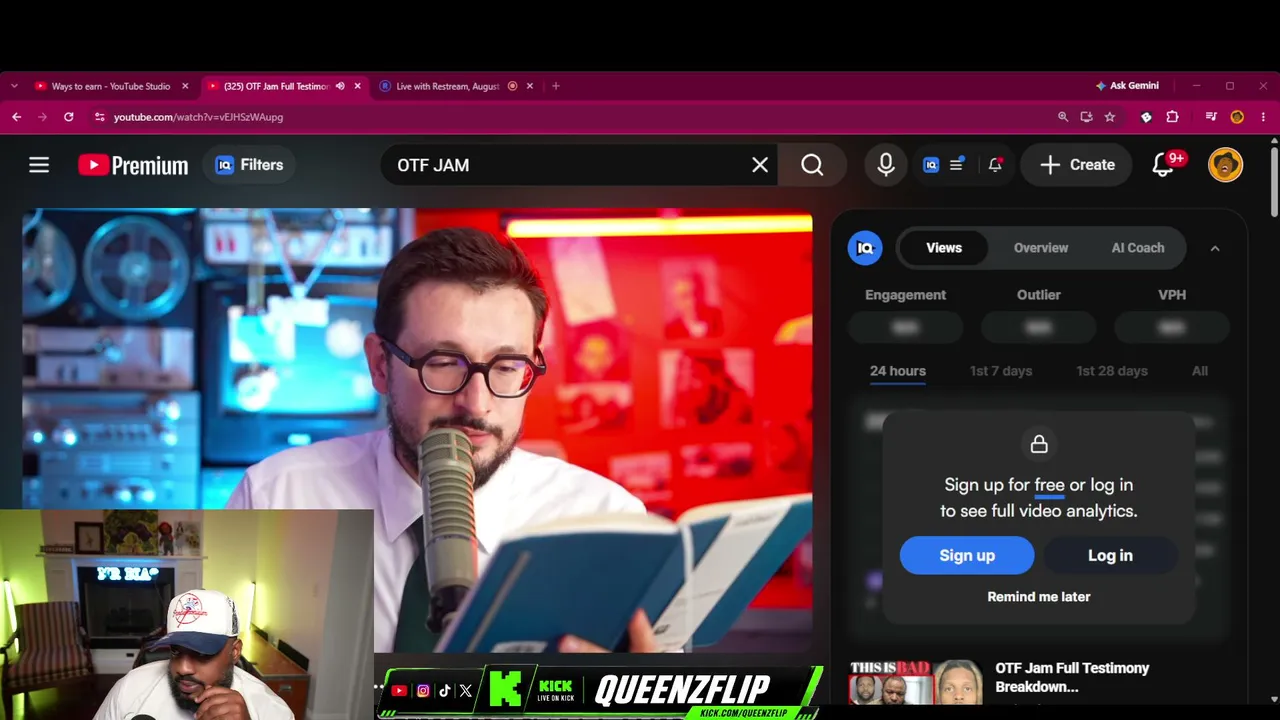Click the page vertical scrollbar thumb
Screen dimensions: 1280x720
(1274, 180)
